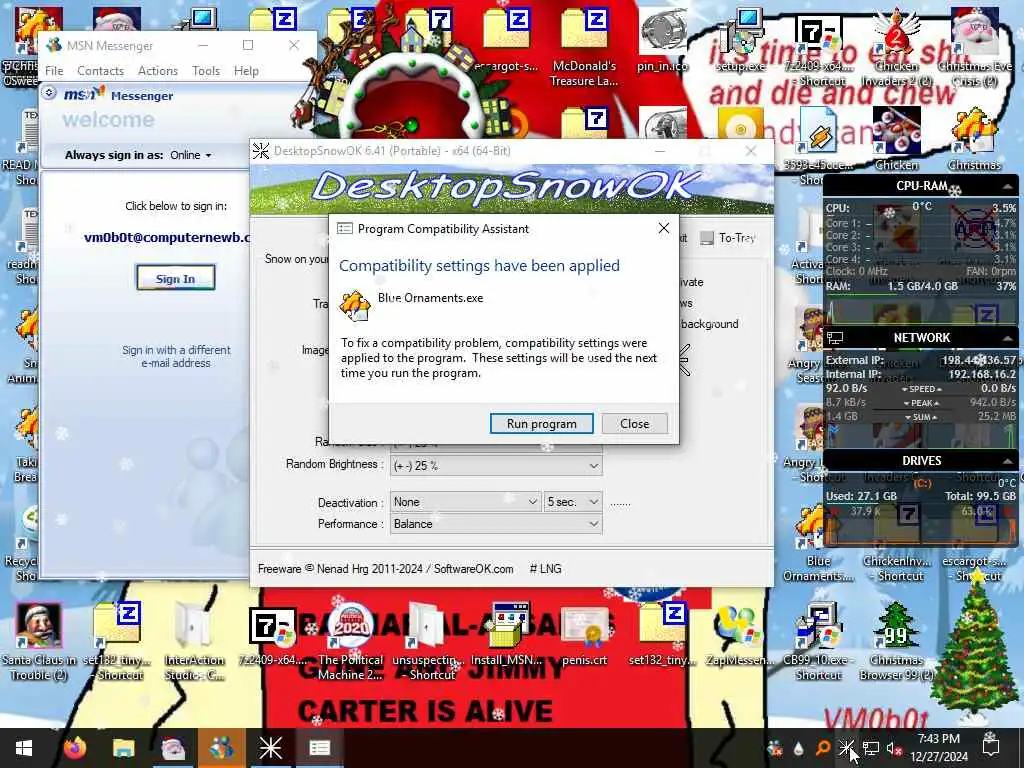Click the DesktopSnowOK snowflake tray icon
This screenshot has height=768, width=1024.
tap(846, 748)
